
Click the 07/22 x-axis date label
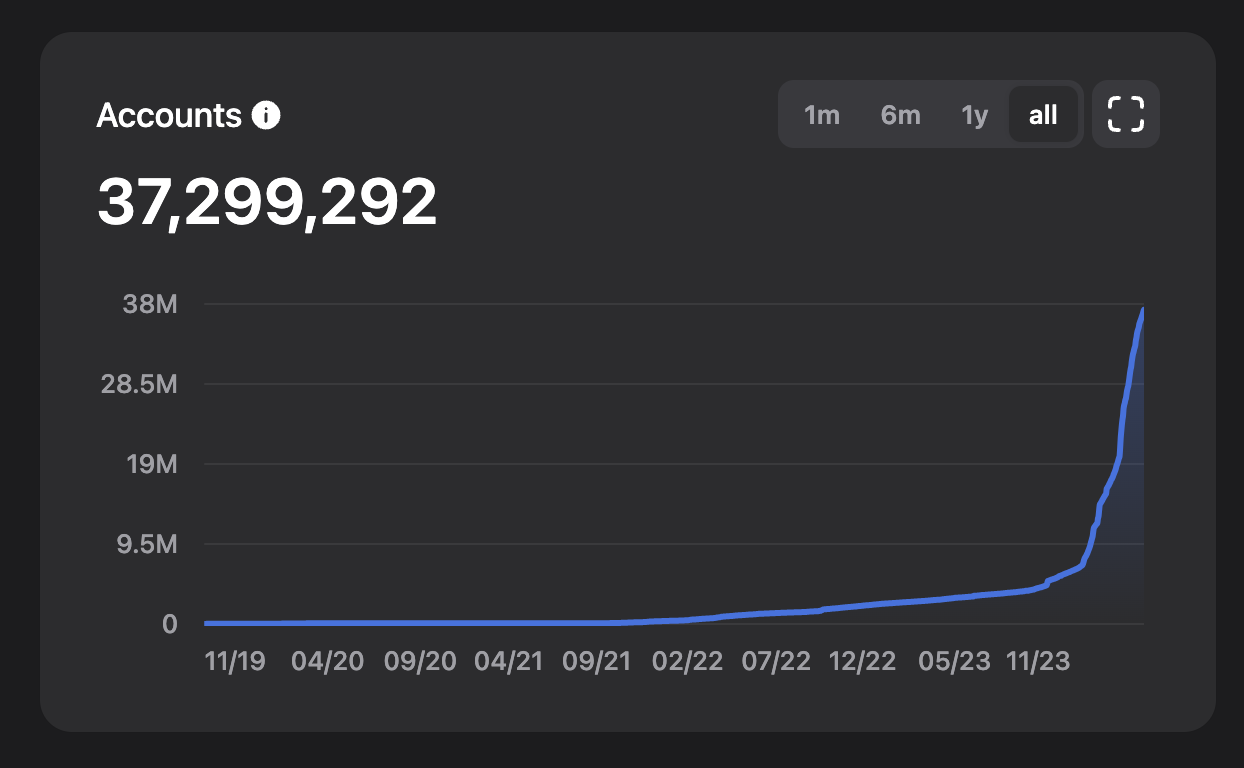point(775,662)
